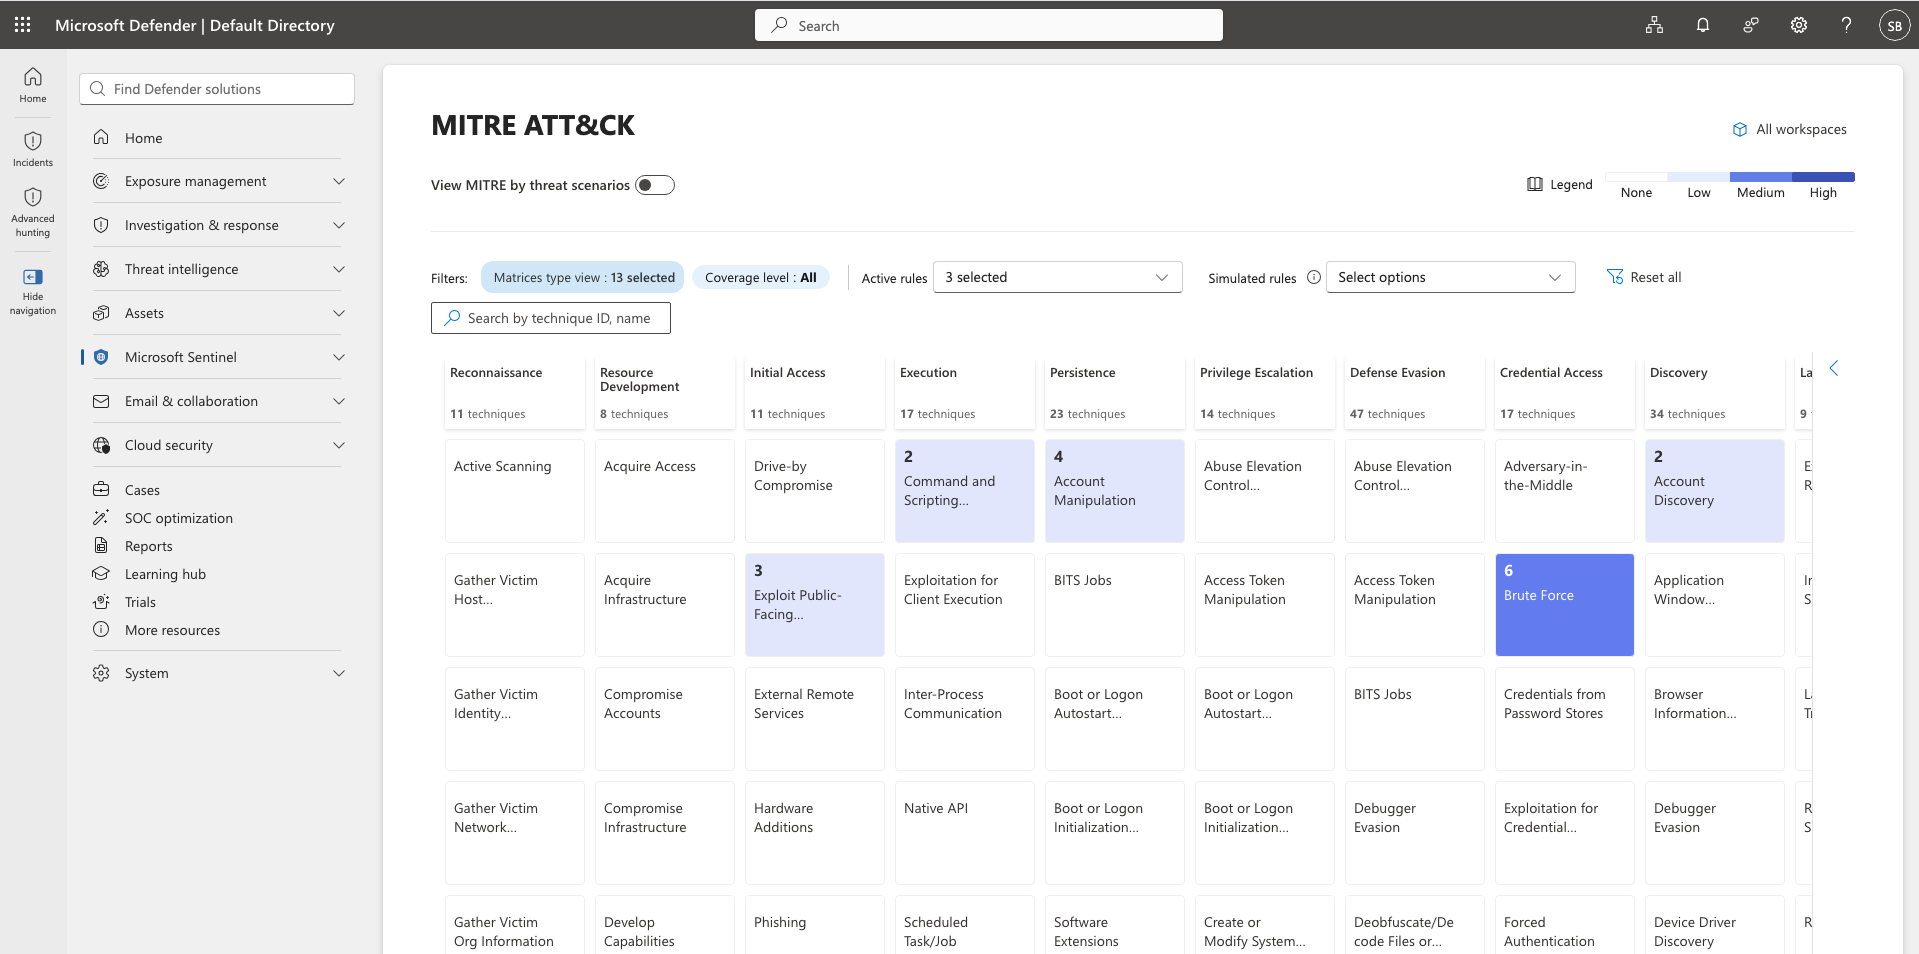Expand Email & collaboration chevron
The image size is (1919, 954).
tap(339, 401)
